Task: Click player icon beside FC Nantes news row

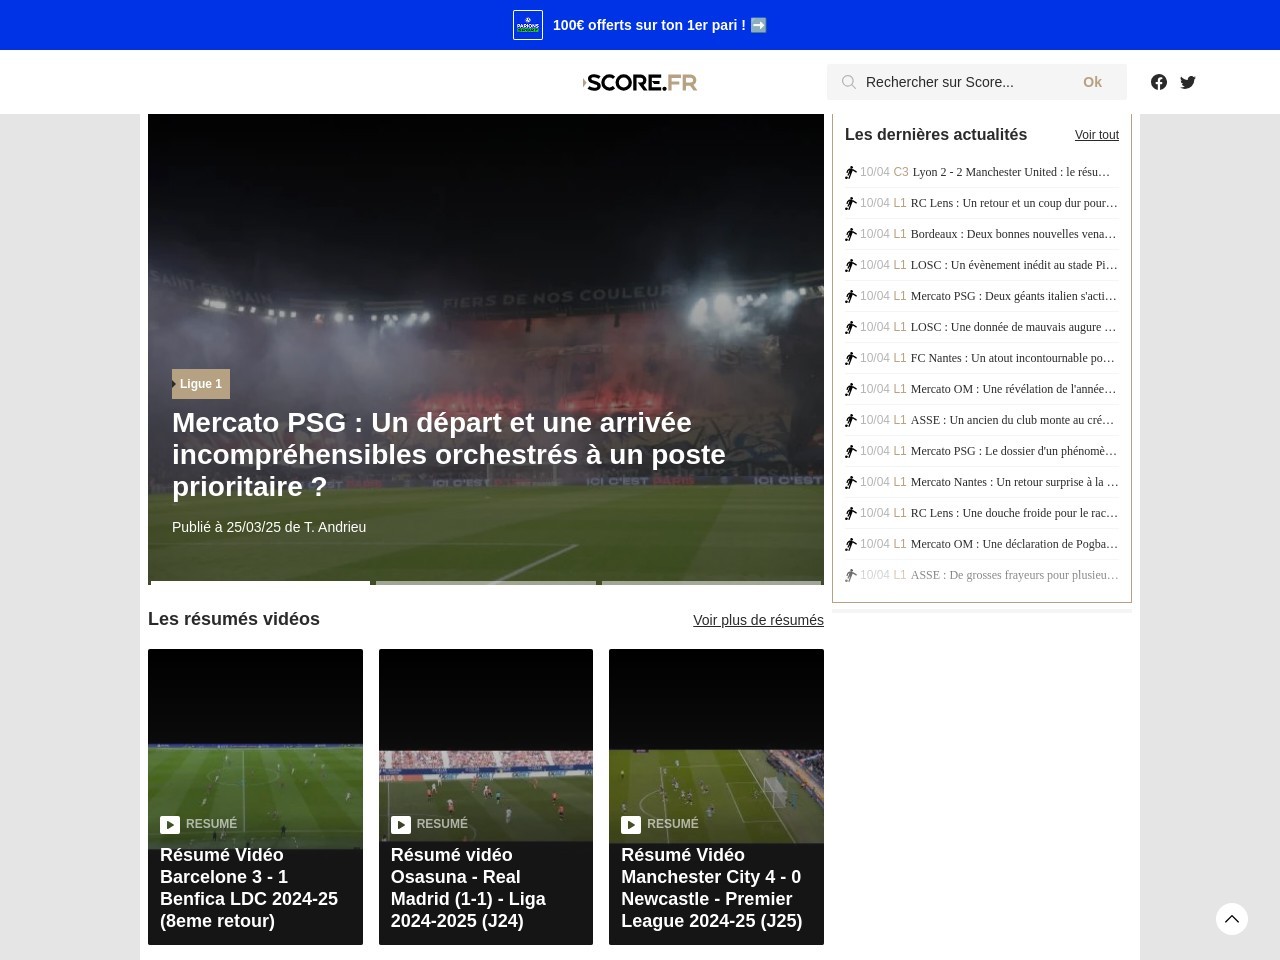Action: (x=851, y=358)
